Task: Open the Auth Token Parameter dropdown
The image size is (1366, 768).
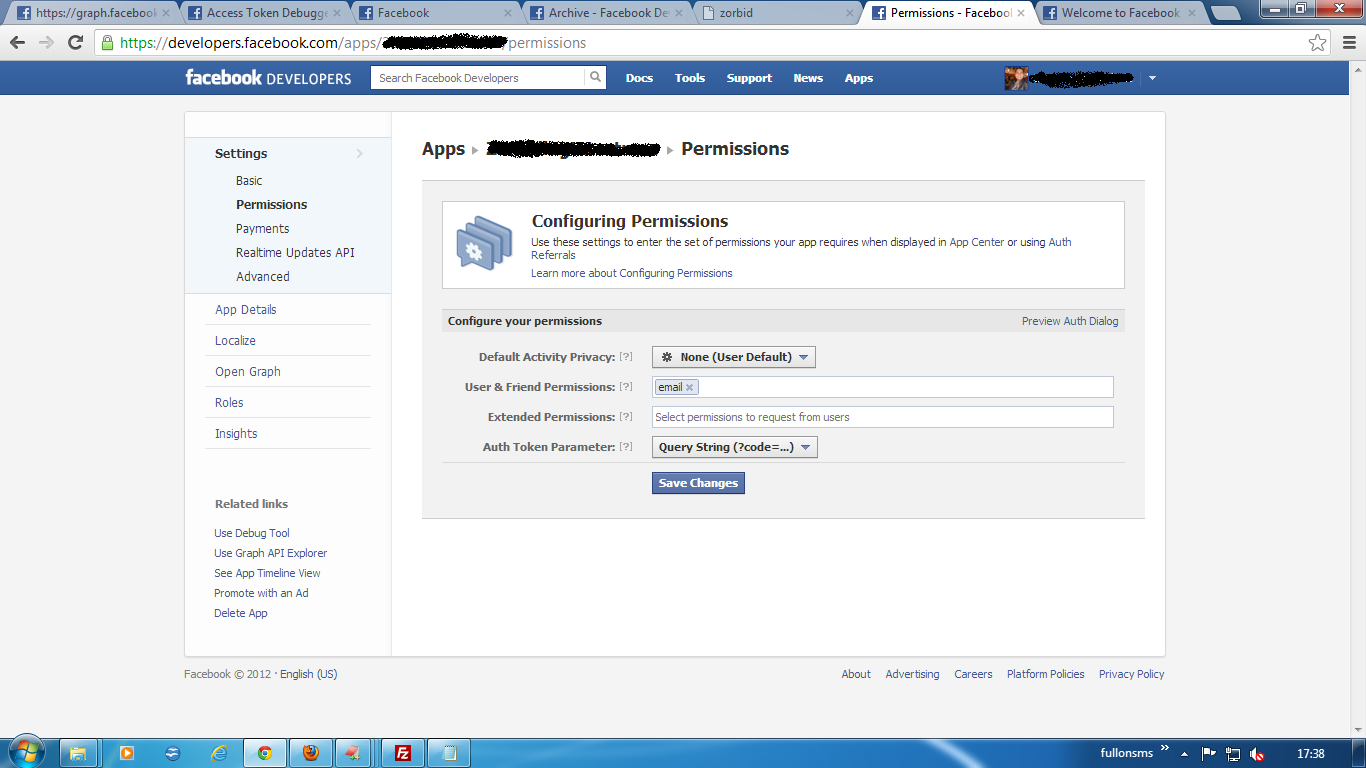Action: pyautogui.click(x=735, y=447)
